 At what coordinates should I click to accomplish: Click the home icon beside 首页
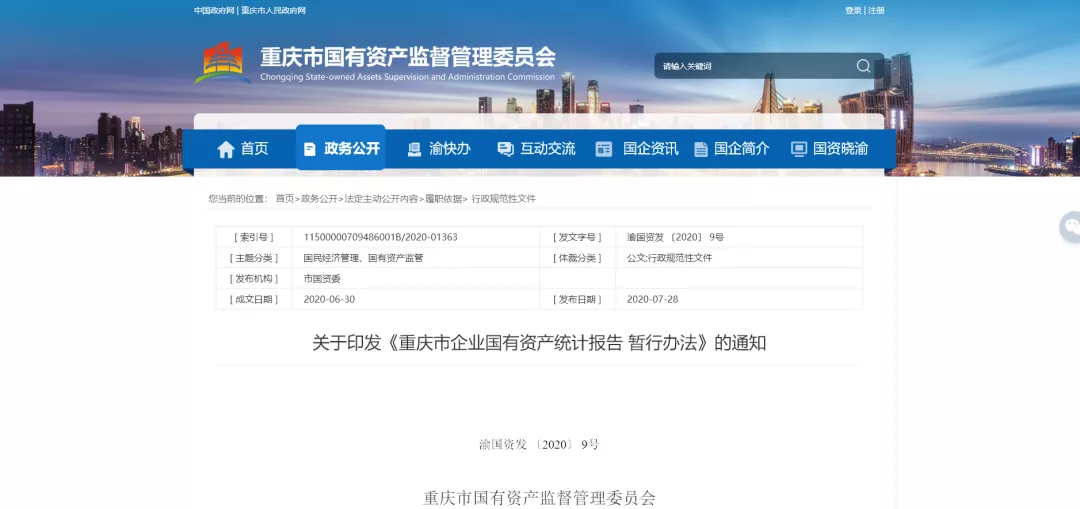(x=226, y=149)
